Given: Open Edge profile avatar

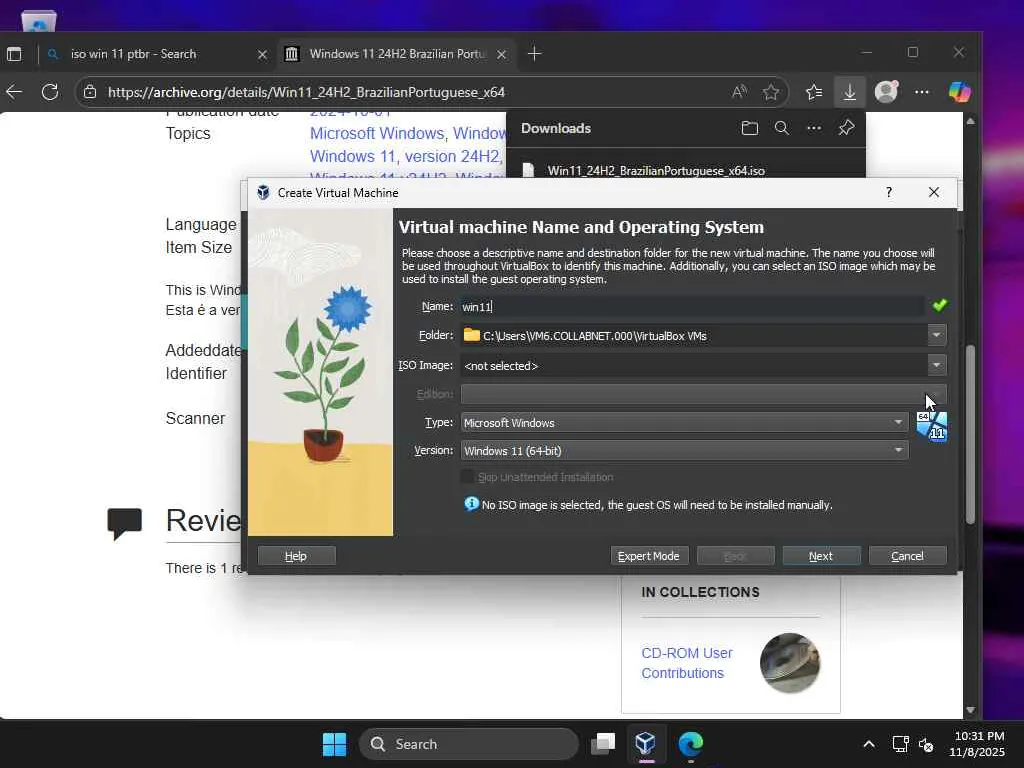Looking at the screenshot, I should (x=886, y=91).
